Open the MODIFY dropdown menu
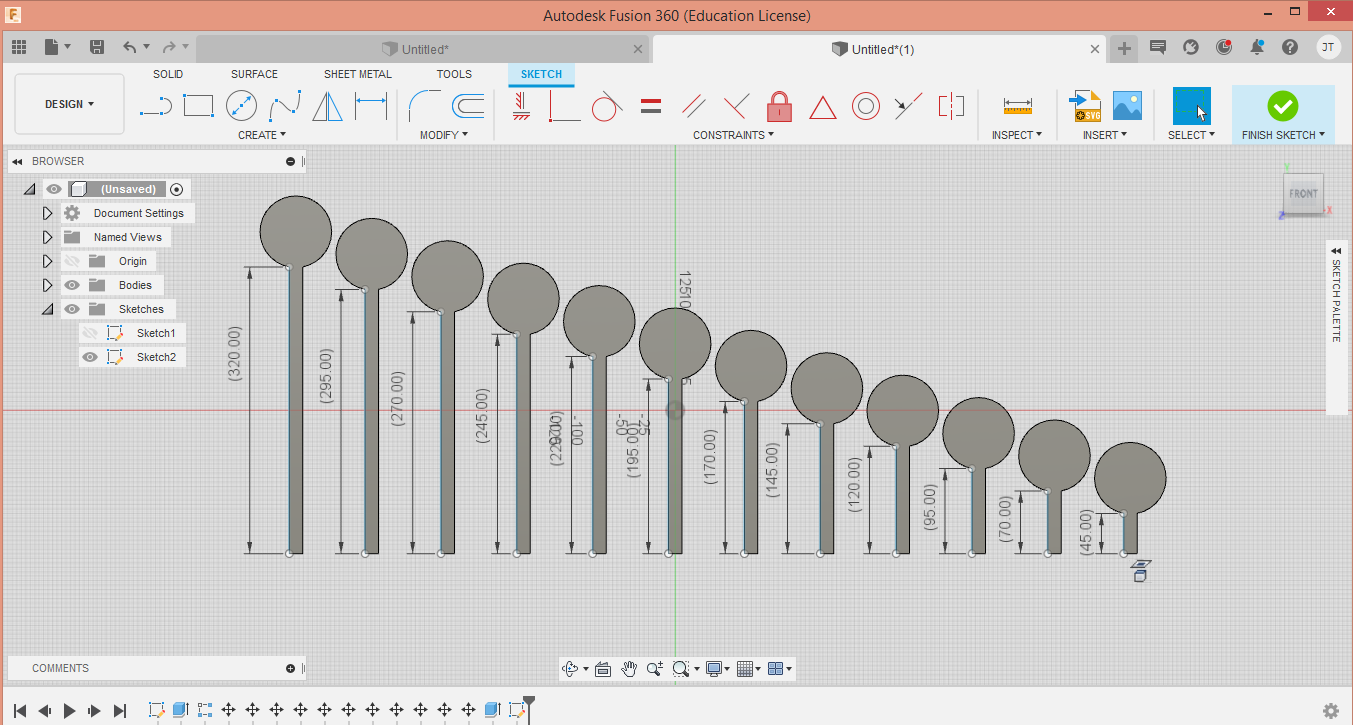Screen dimensions: 1353x725 (x=444, y=135)
